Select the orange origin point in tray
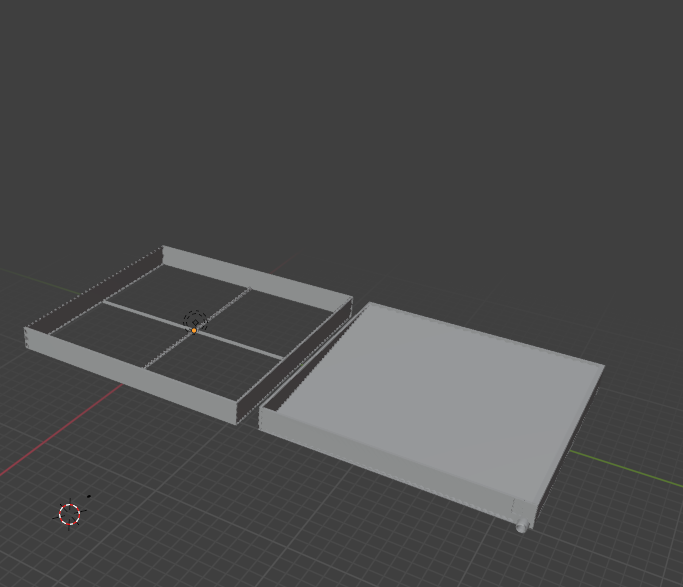683x587 pixels. (x=194, y=331)
